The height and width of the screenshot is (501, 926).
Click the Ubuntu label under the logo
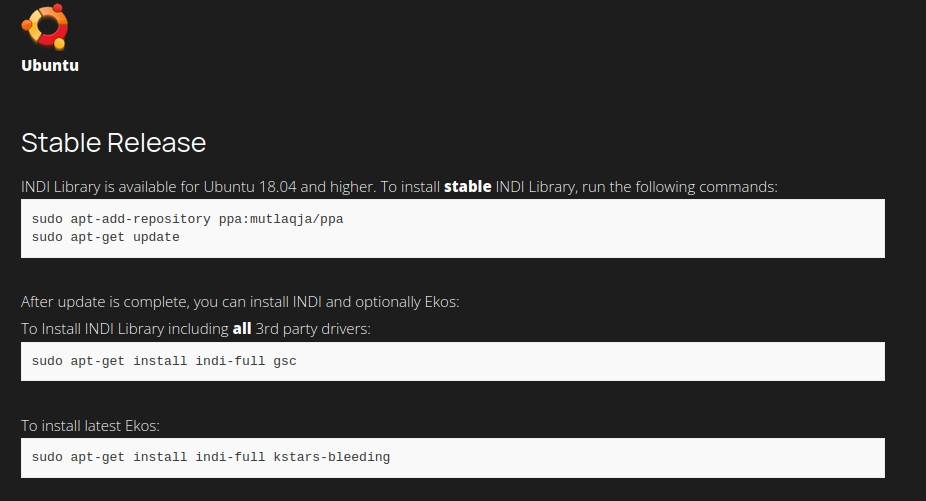point(50,66)
